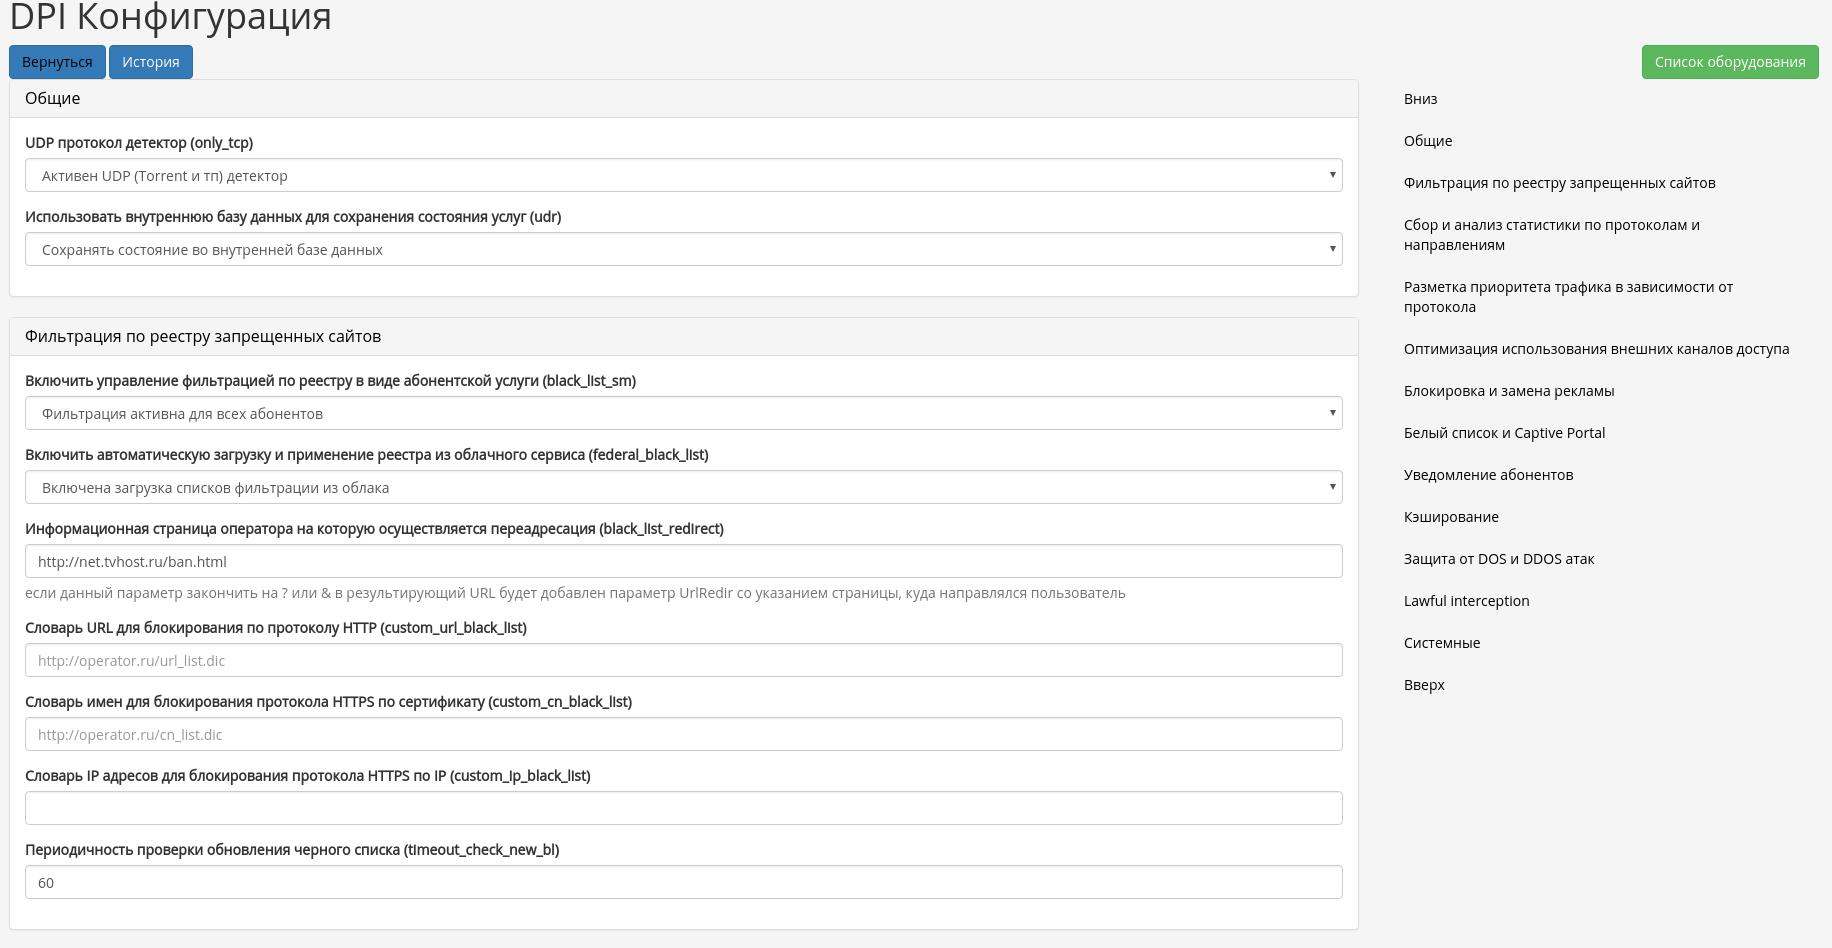
Task: Open the Lawful interception section
Action: tap(1467, 601)
